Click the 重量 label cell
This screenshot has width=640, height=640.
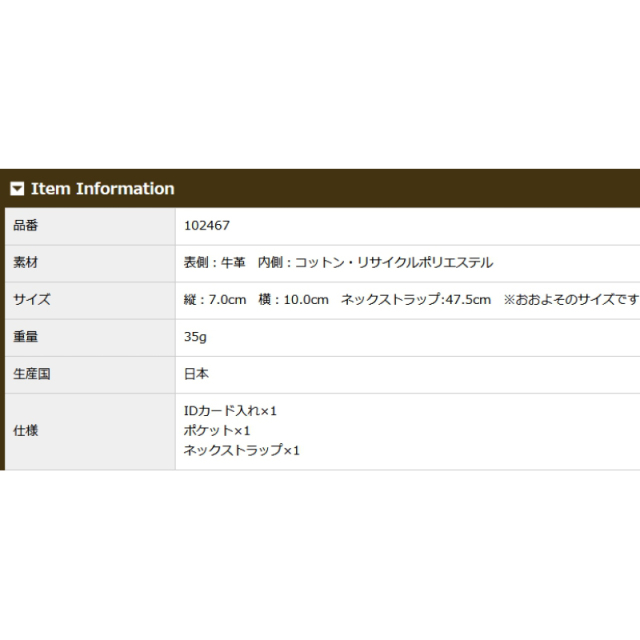(90, 338)
